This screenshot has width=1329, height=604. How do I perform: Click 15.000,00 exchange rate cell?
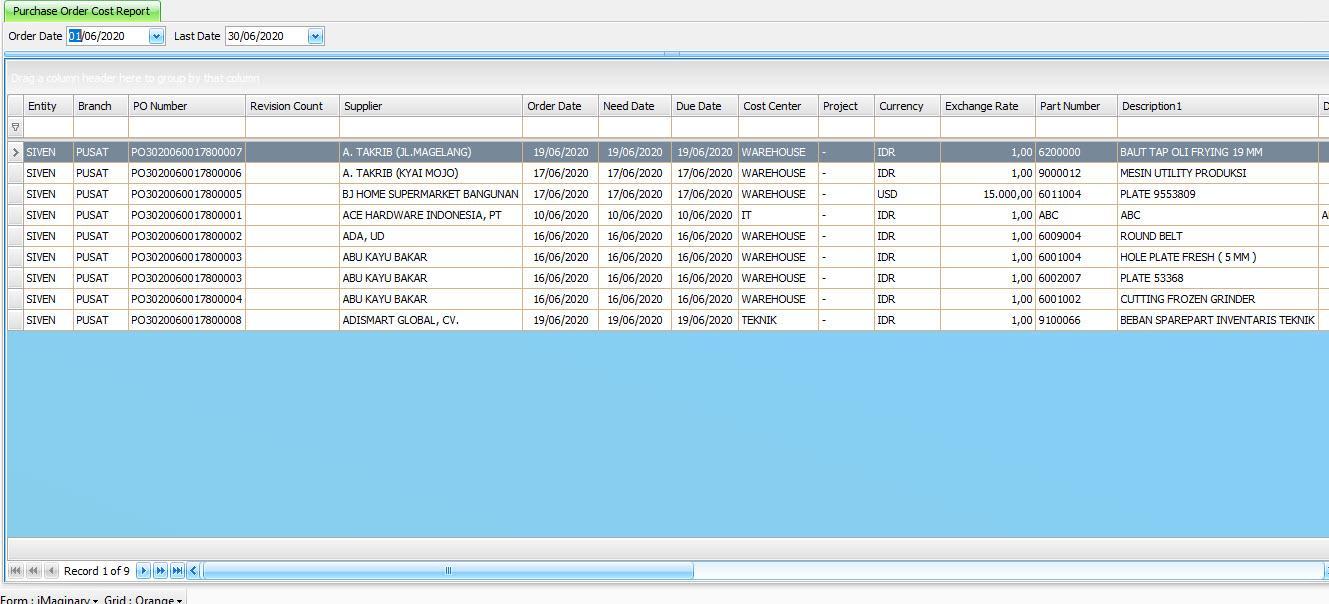tap(988, 194)
